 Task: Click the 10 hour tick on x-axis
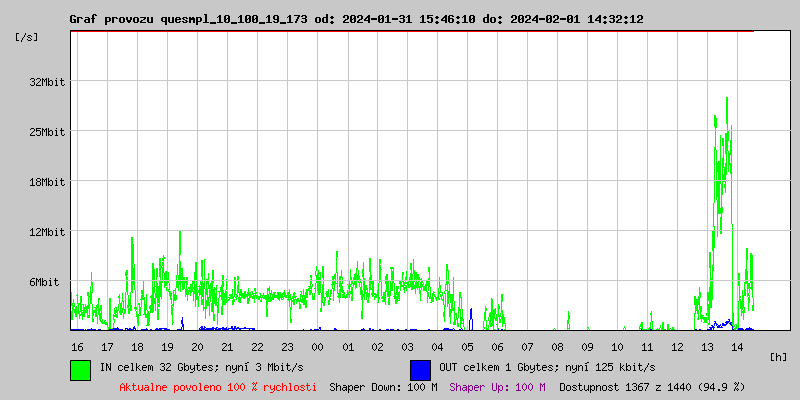click(618, 346)
